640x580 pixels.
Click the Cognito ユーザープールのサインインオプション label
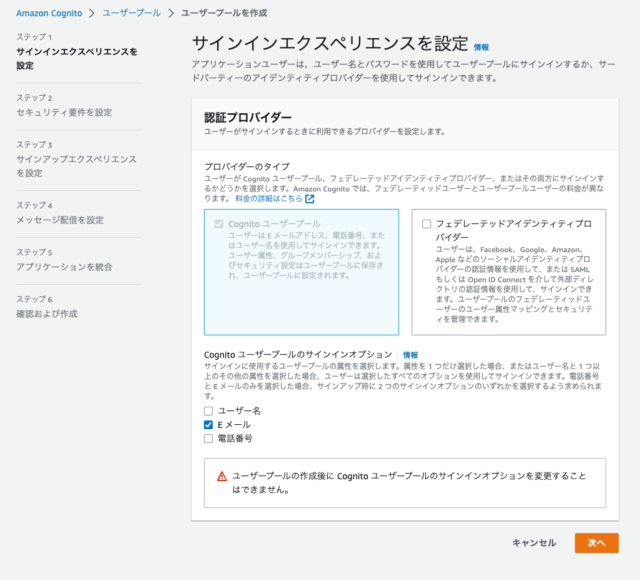(298, 354)
